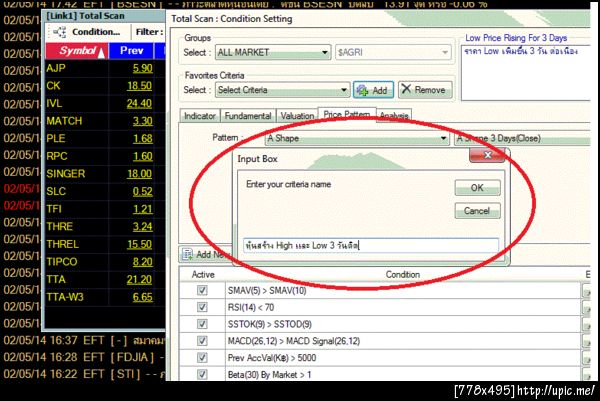Select the TFI symbol
This screenshot has width=600, height=401.
(54, 209)
